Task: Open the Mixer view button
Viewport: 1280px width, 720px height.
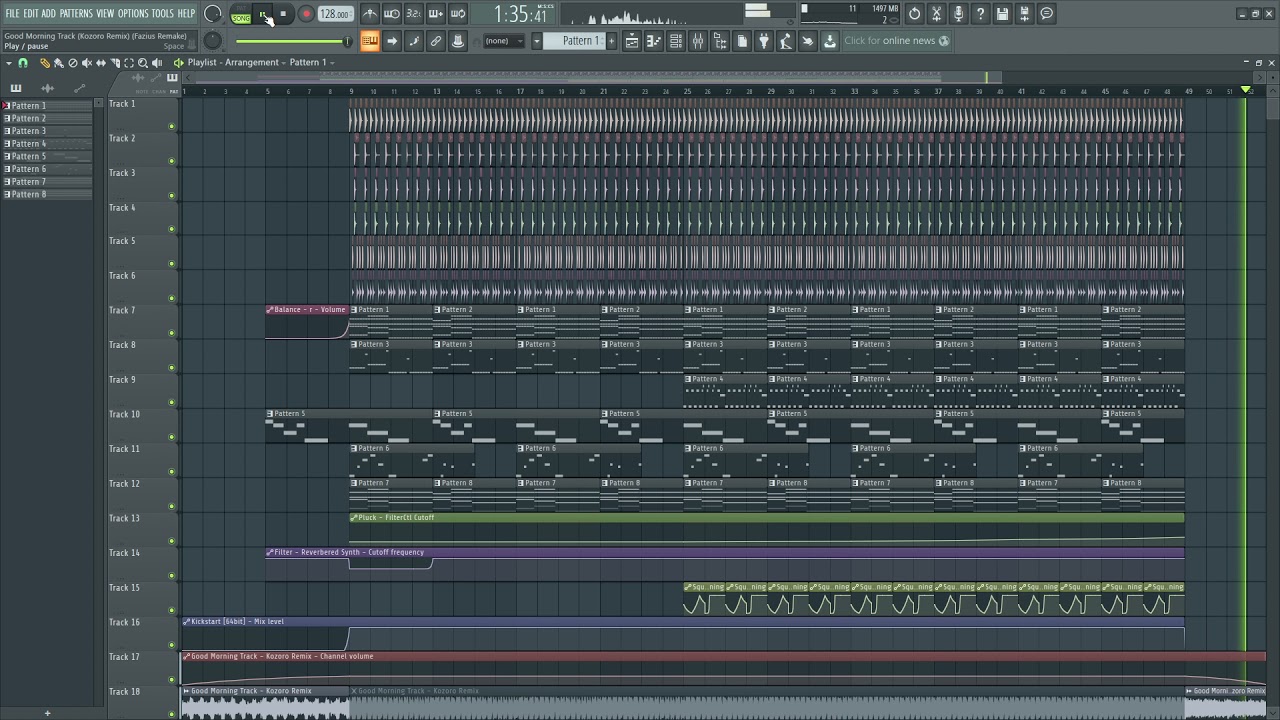Action: click(x=698, y=41)
